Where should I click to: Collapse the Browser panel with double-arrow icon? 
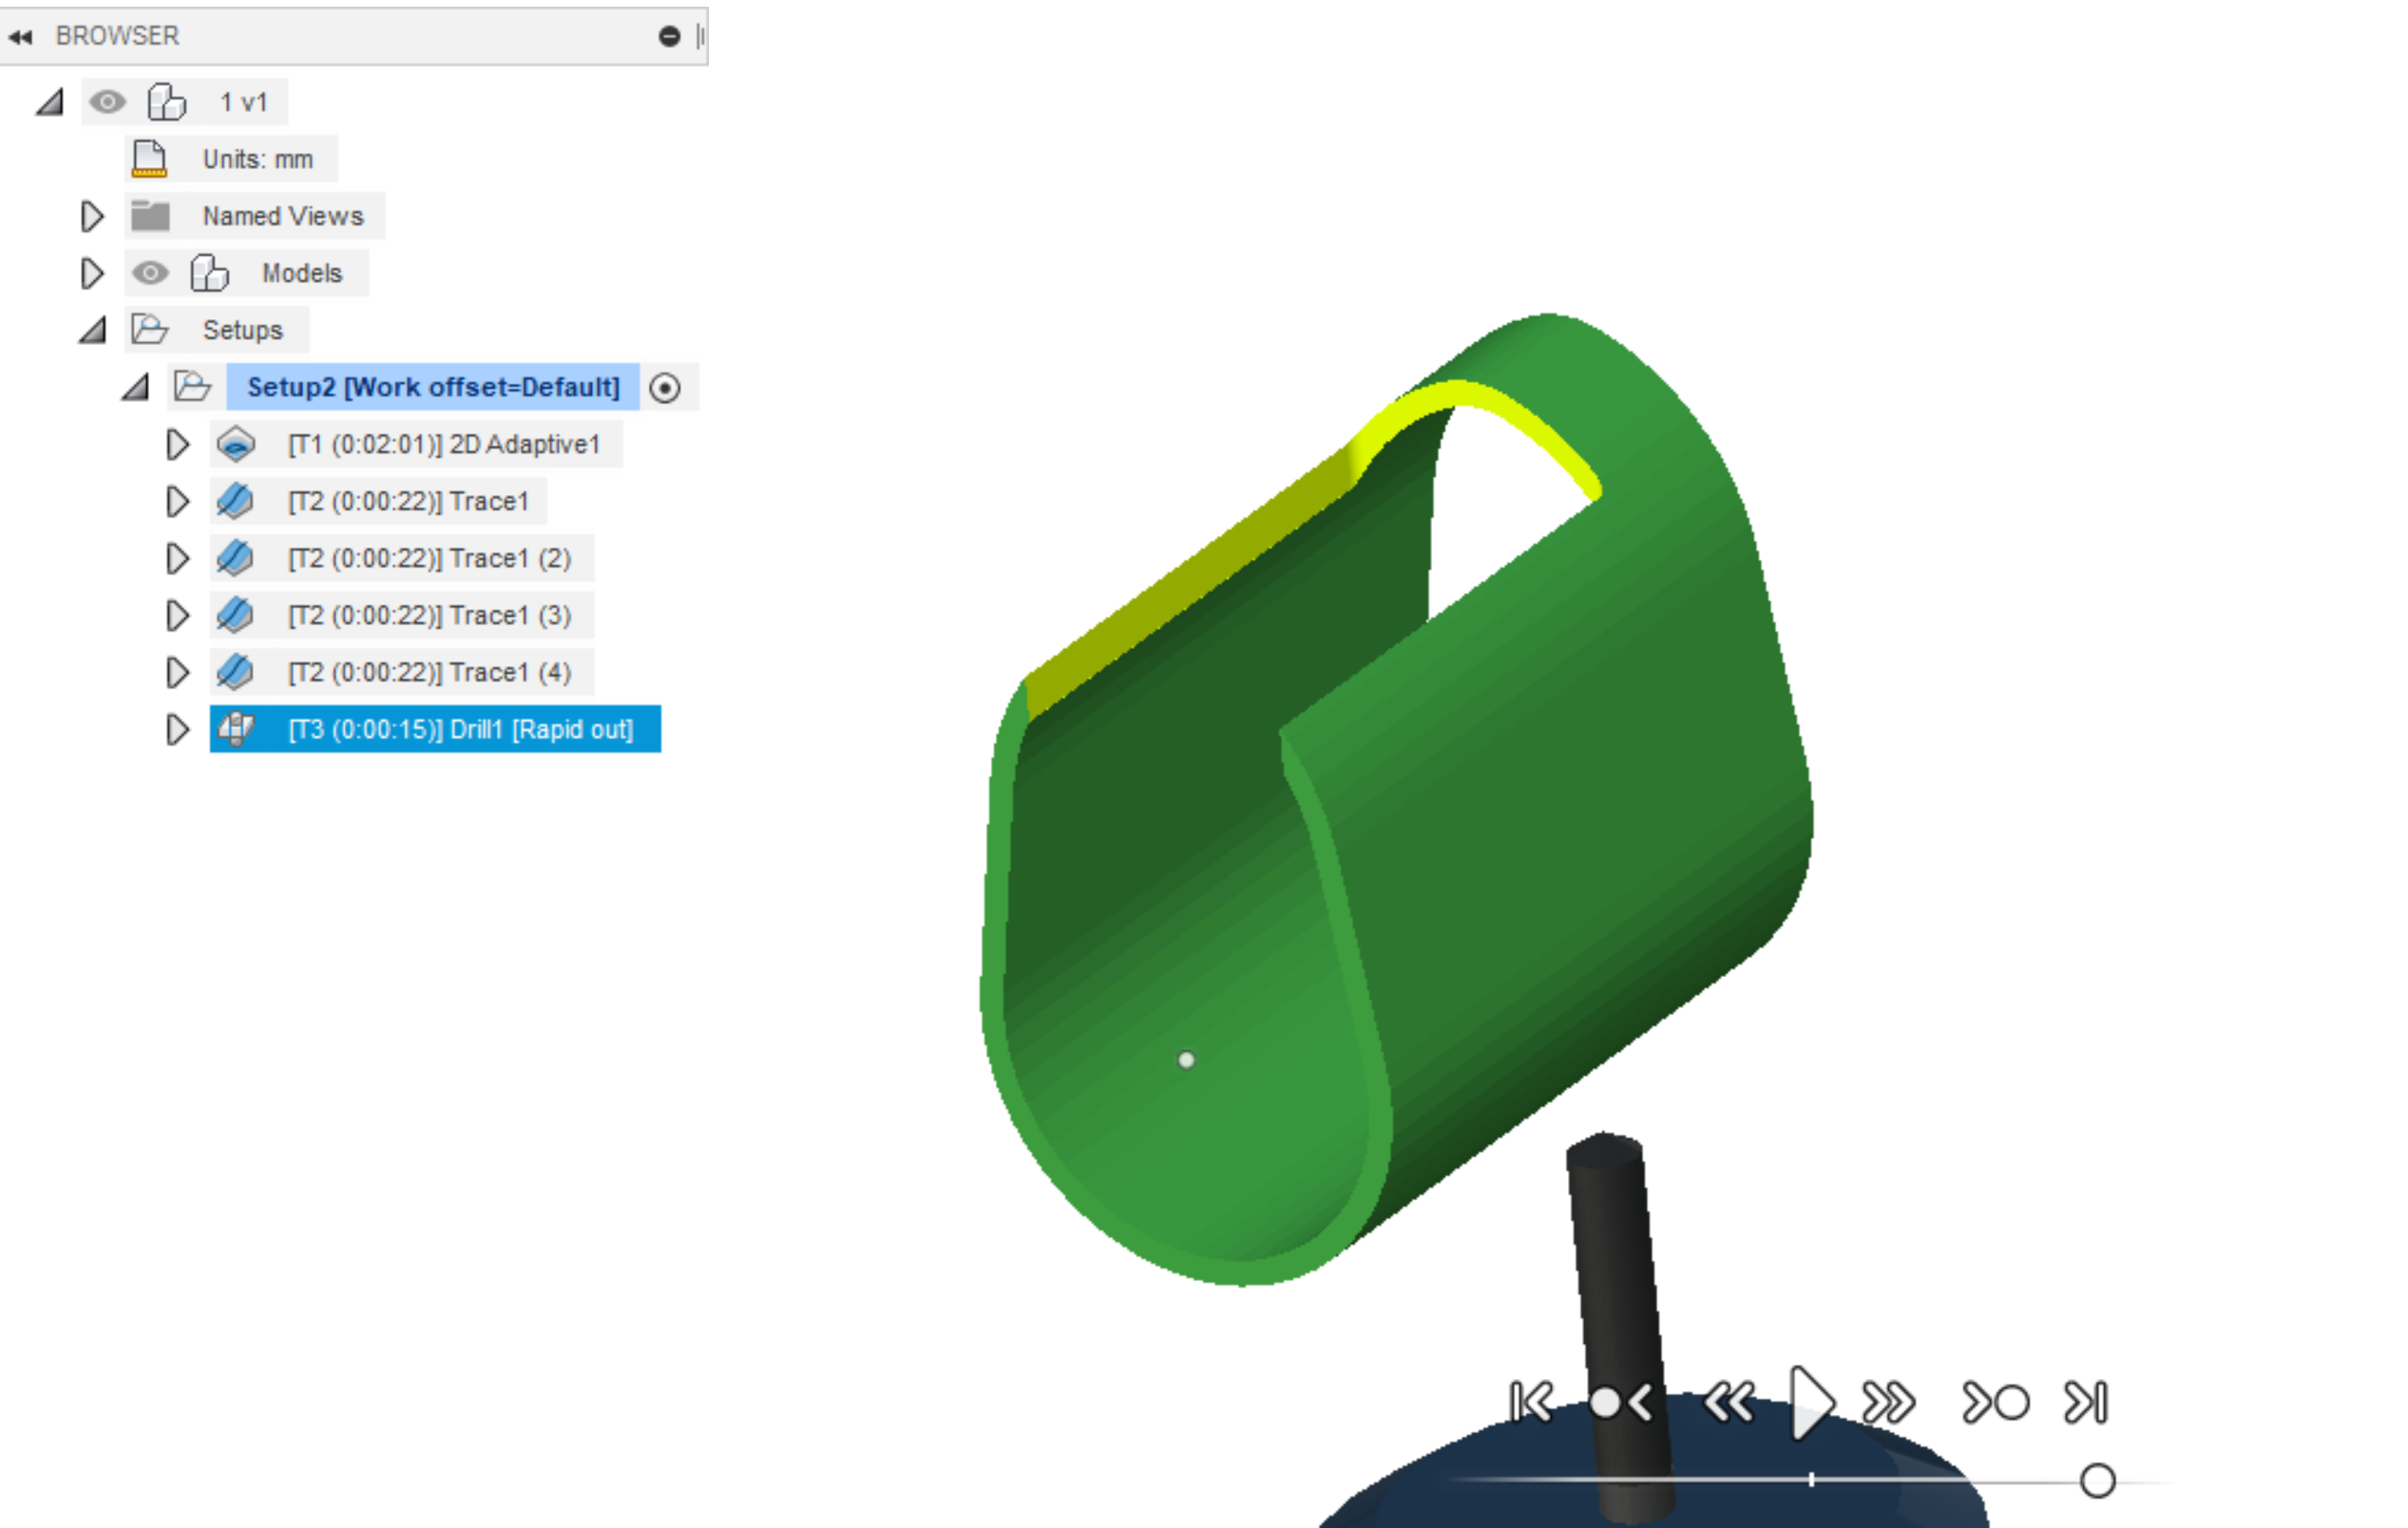tap(20, 37)
